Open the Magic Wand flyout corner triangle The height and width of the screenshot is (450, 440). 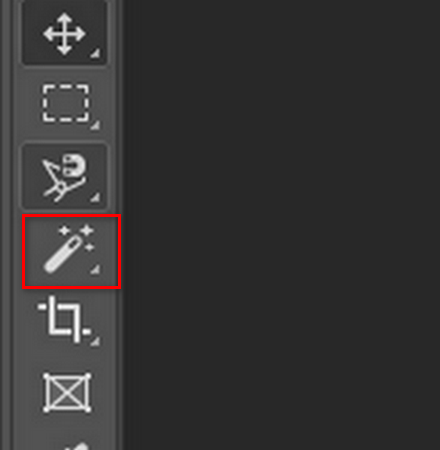pyautogui.click(x=95, y=269)
